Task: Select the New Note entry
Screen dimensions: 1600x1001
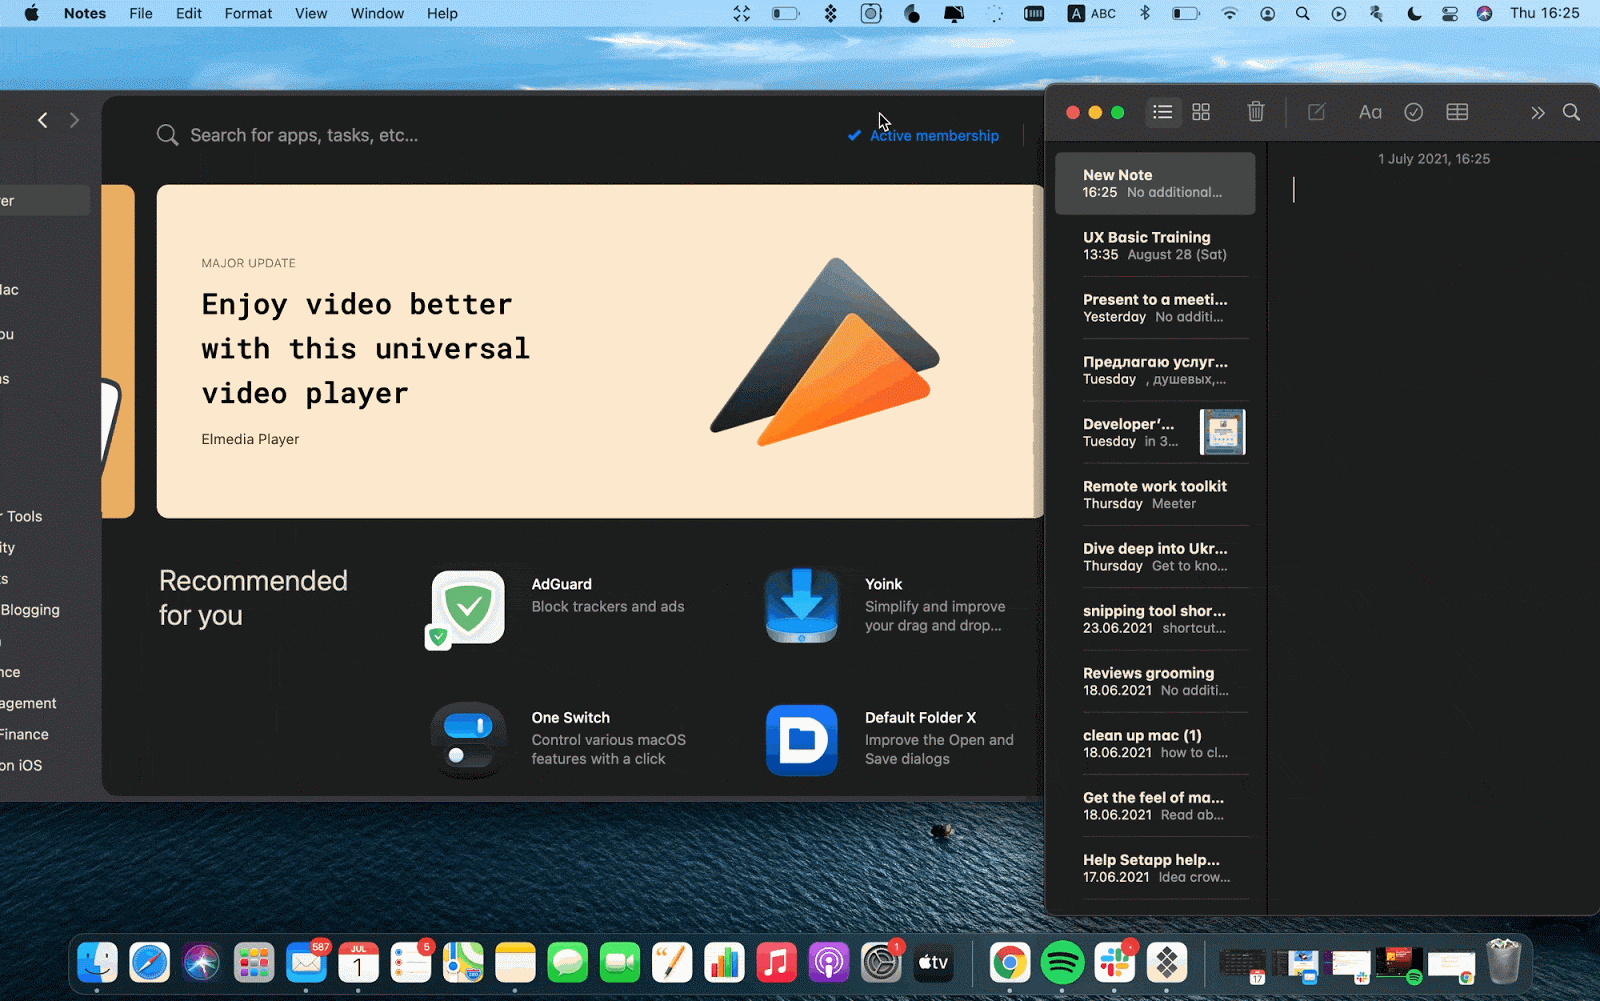Action: click(x=1155, y=183)
